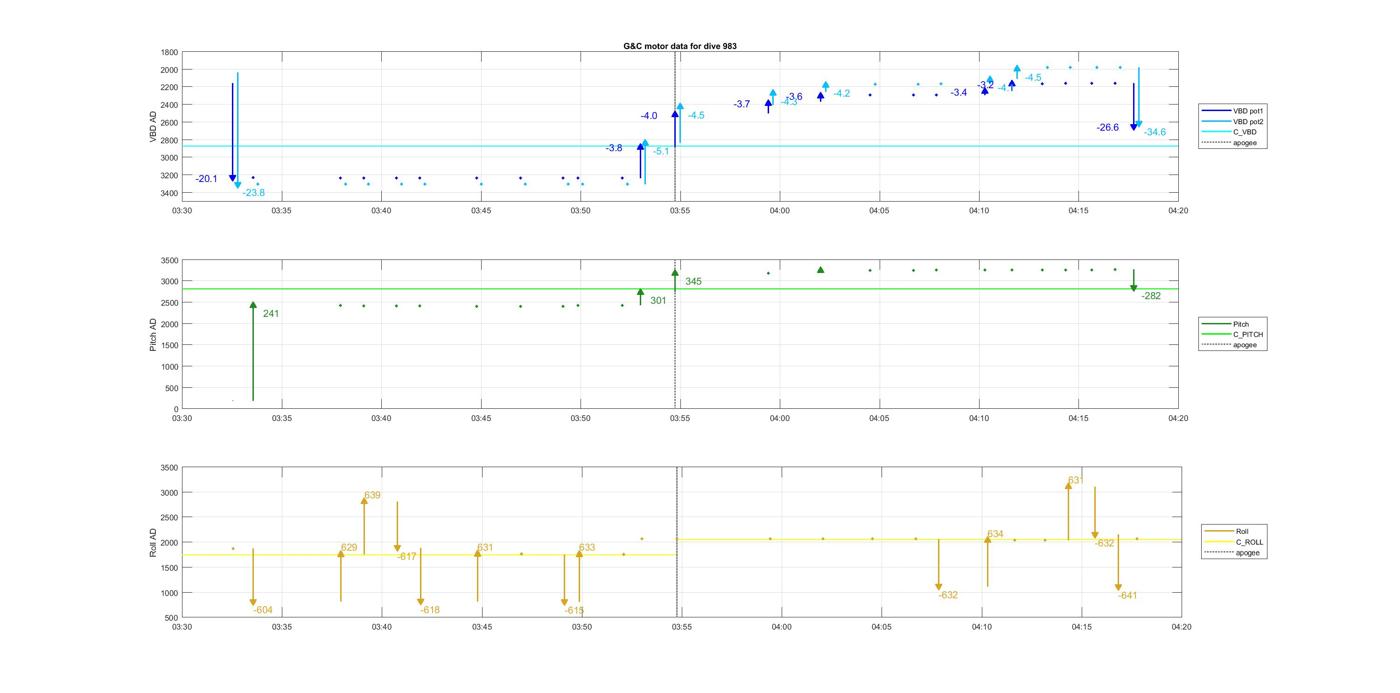This screenshot has height=693, width=1400.
Task: Click the '-26.6' VBD data label
Action: click(1108, 127)
